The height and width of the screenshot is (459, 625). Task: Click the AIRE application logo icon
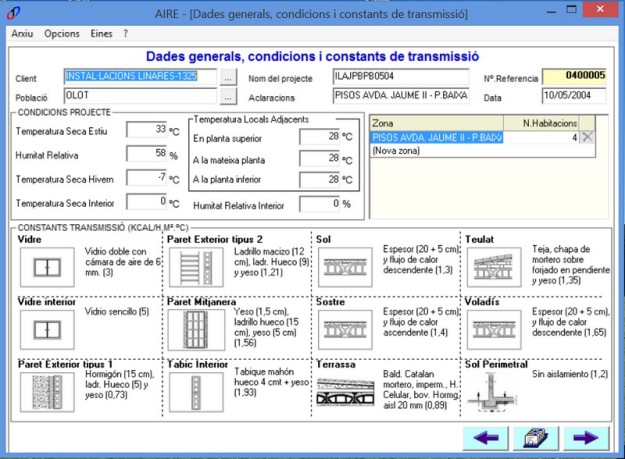(13, 14)
